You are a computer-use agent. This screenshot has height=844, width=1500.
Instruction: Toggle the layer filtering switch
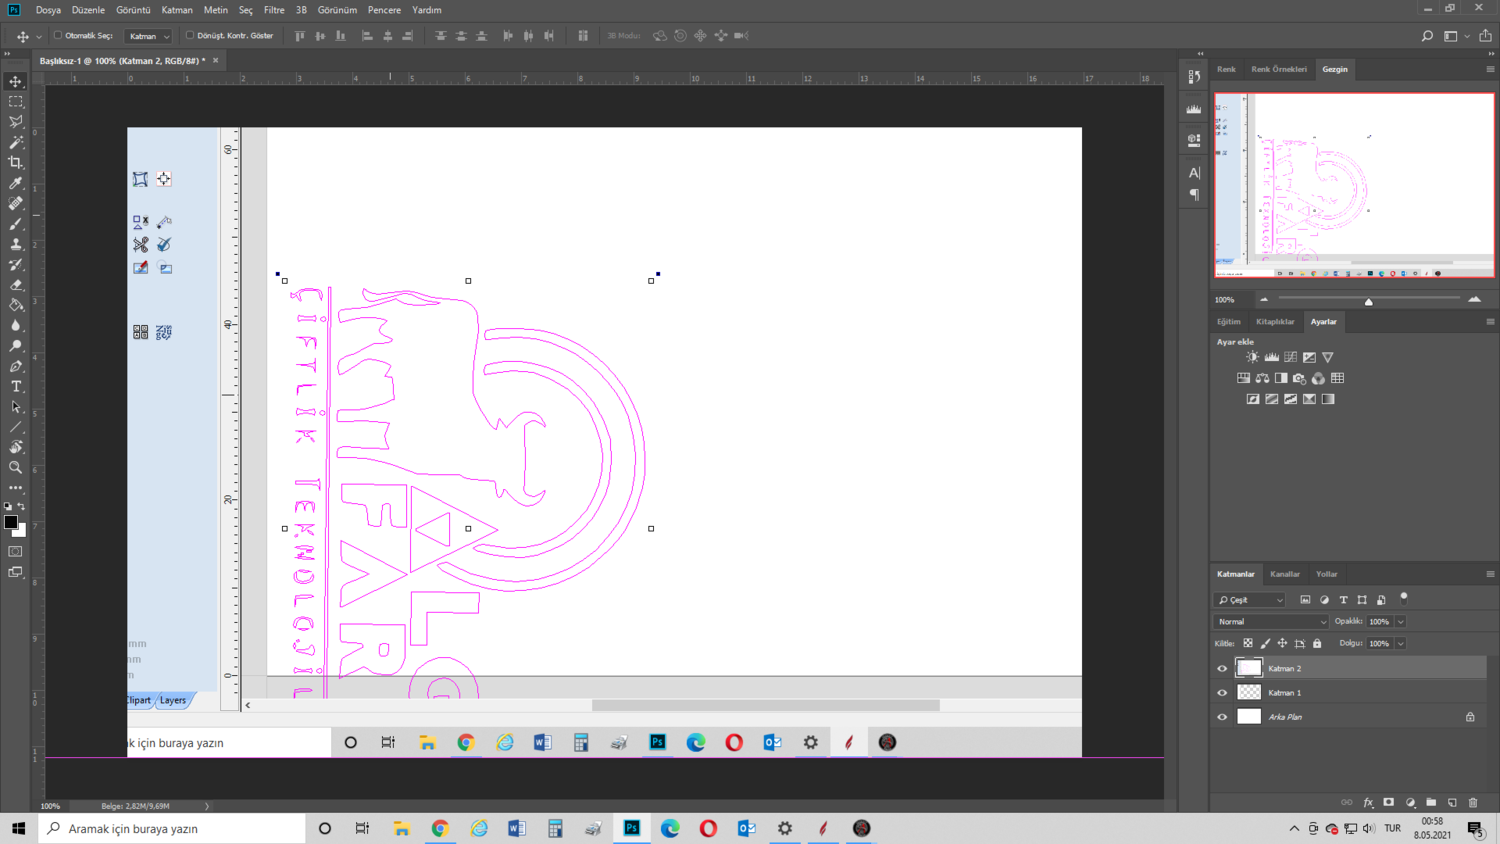tap(1404, 598)
